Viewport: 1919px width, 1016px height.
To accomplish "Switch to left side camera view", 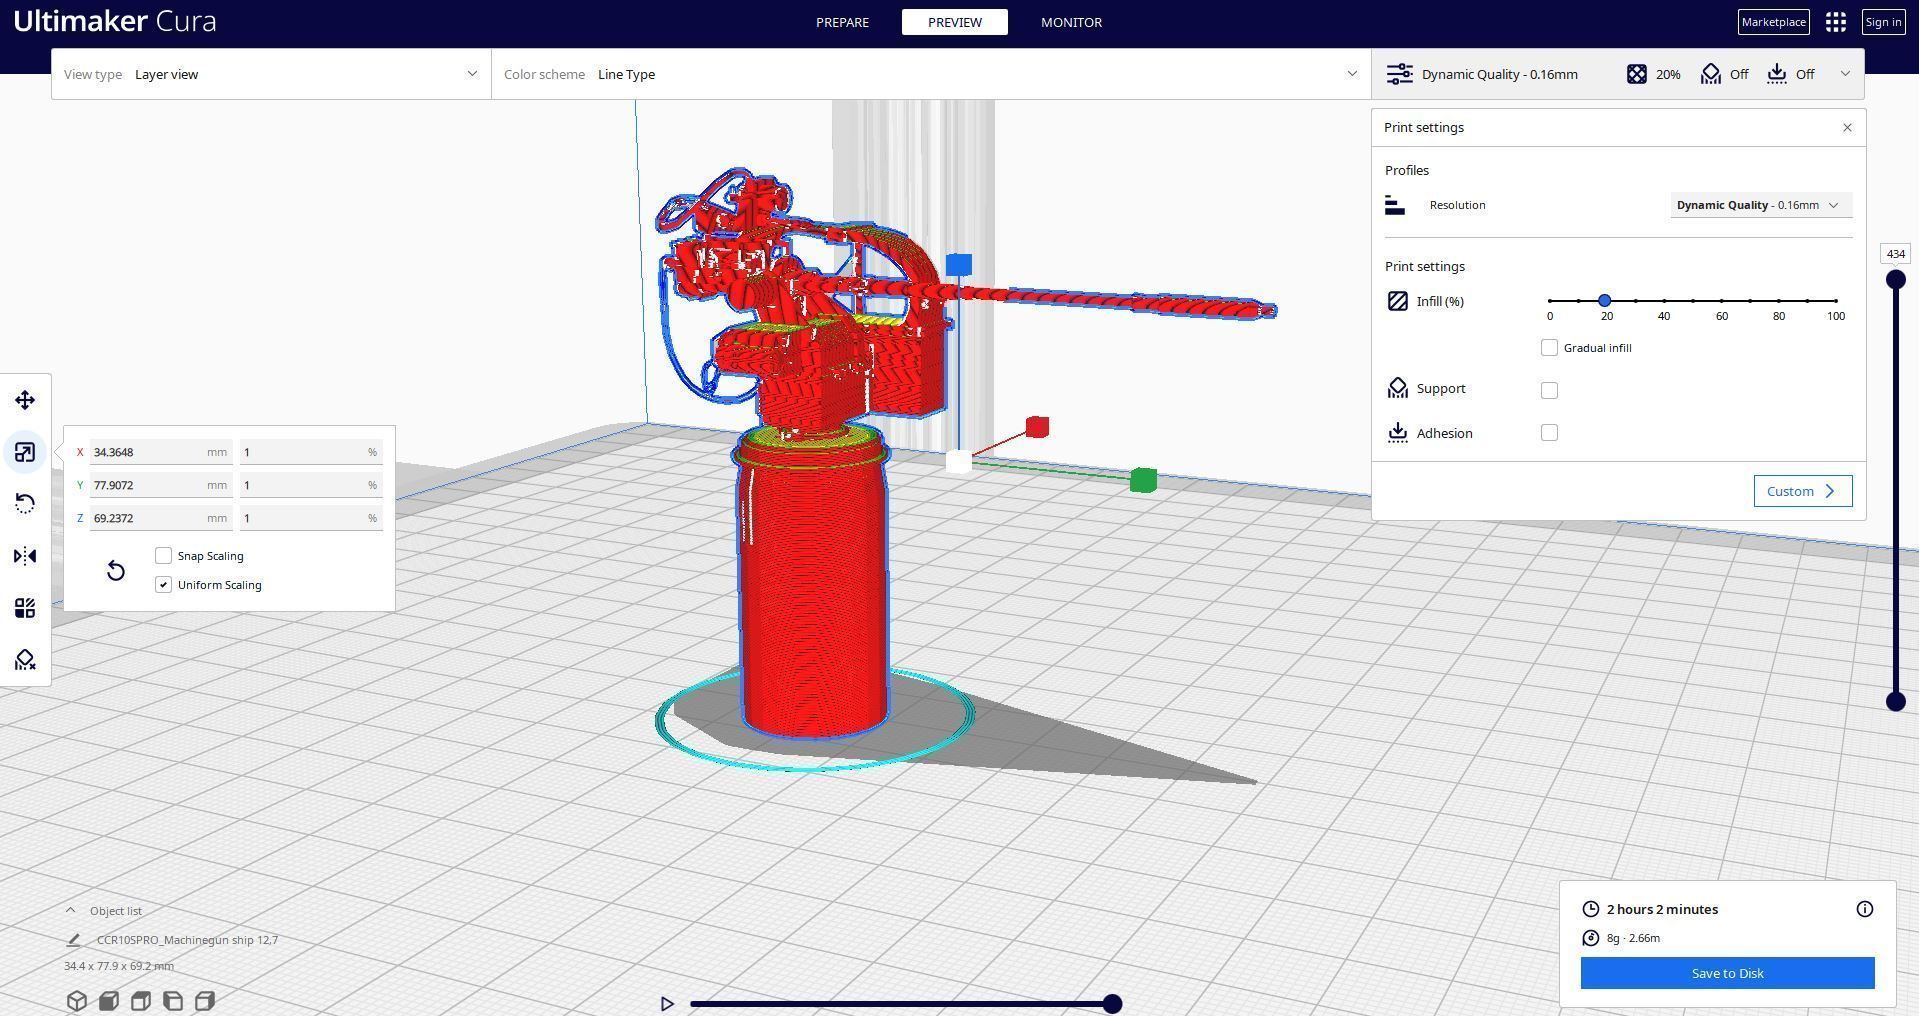I will click(x=172, y=1001).
